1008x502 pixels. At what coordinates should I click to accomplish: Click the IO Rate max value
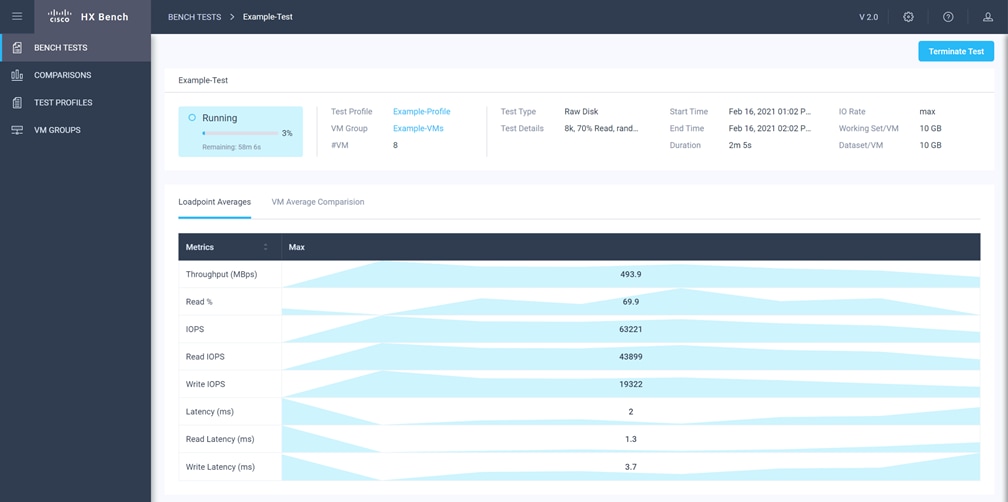927,112
